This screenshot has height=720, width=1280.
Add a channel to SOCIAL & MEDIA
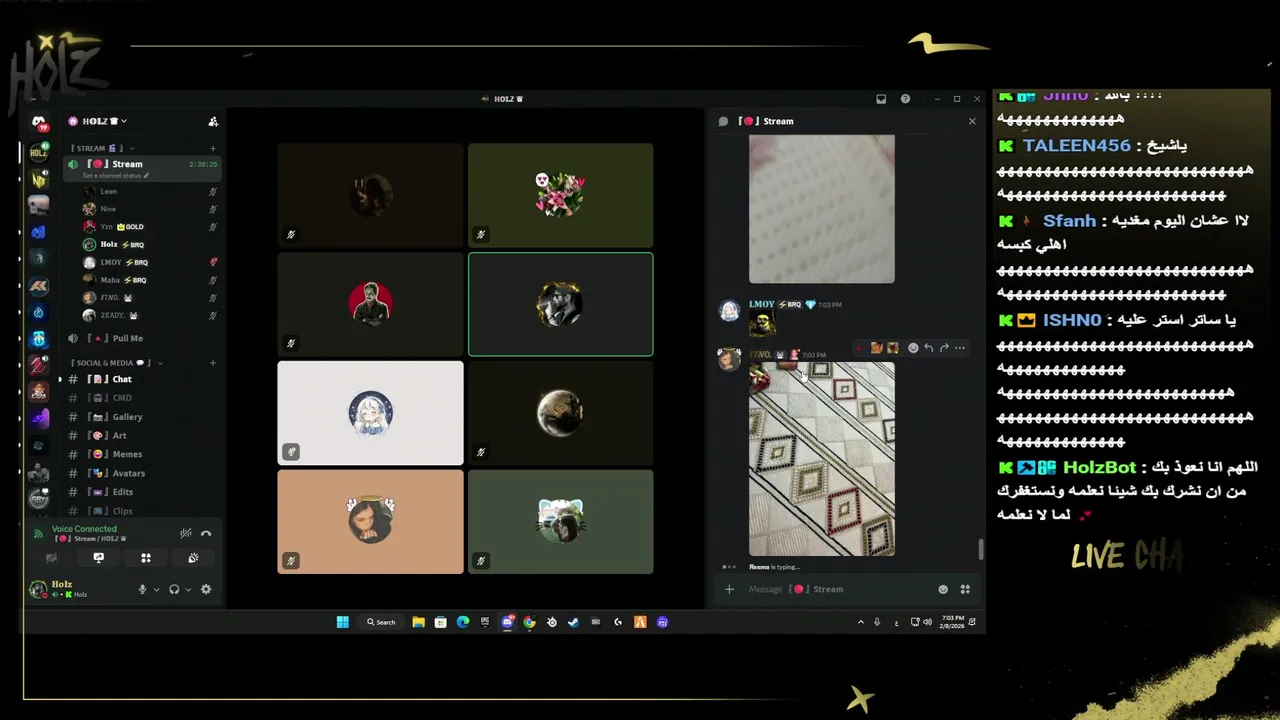[213, 363]
